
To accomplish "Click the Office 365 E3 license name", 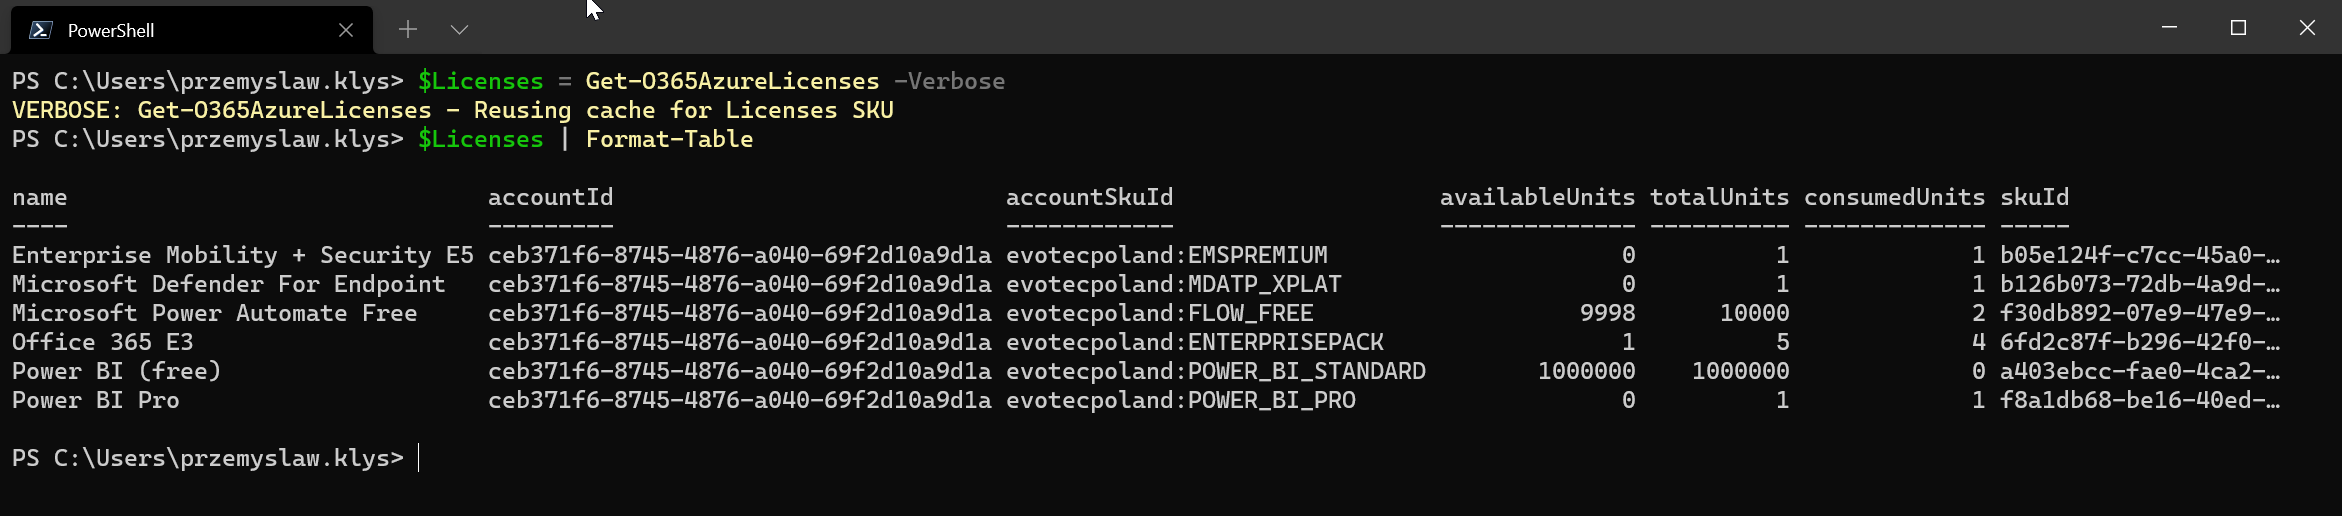I will [x=102, y=342].
